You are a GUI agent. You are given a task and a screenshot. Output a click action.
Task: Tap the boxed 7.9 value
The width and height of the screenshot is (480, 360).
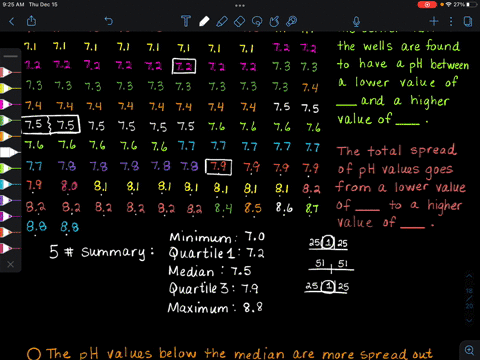pos(218,167)
